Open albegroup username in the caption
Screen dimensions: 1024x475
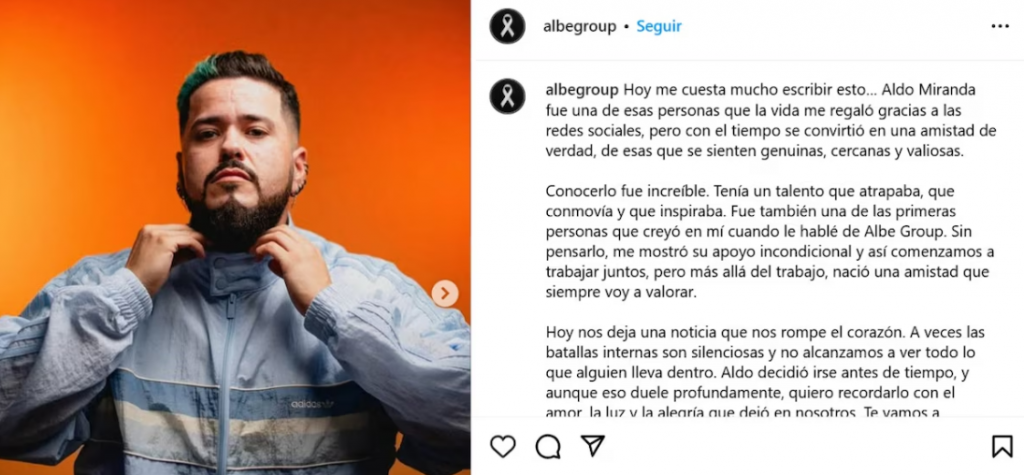click(x=582, y=90)
